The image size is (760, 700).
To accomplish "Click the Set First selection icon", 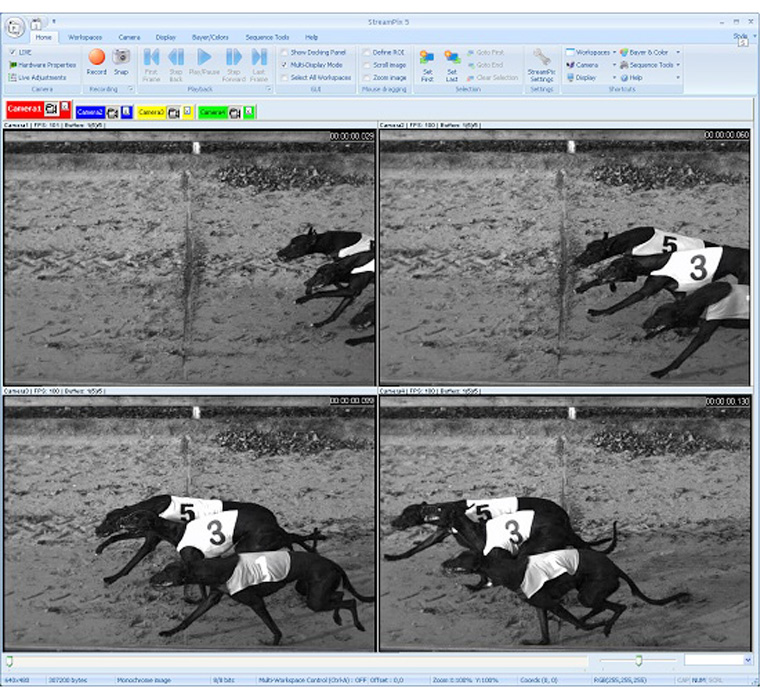I will click(427, 60).
